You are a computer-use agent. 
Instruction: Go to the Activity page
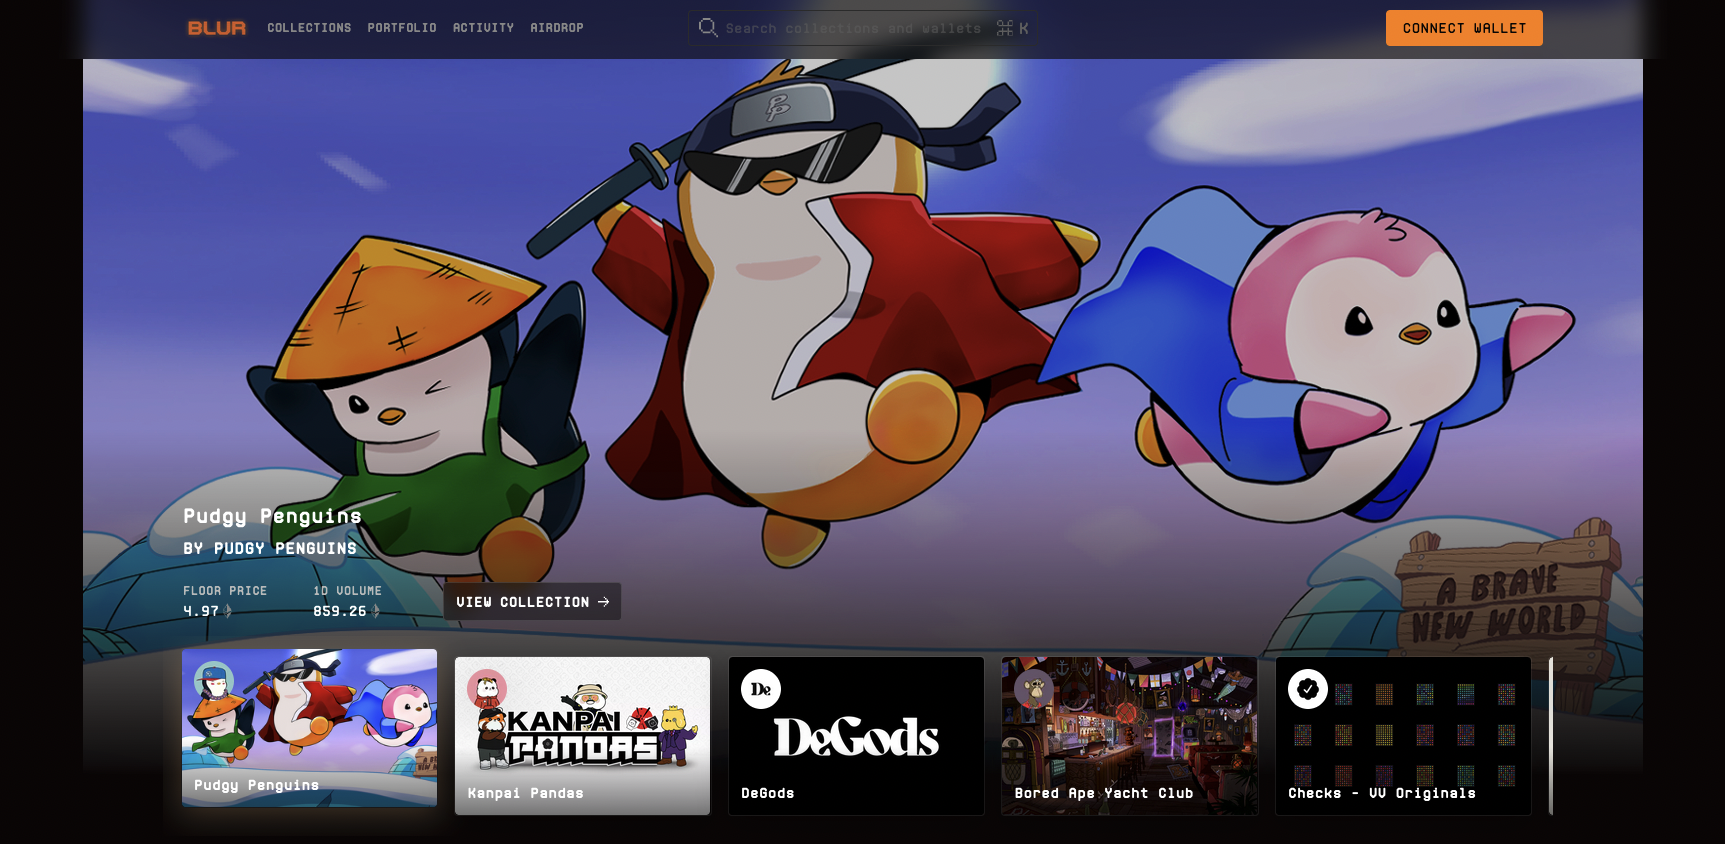(x=483, y=28)
